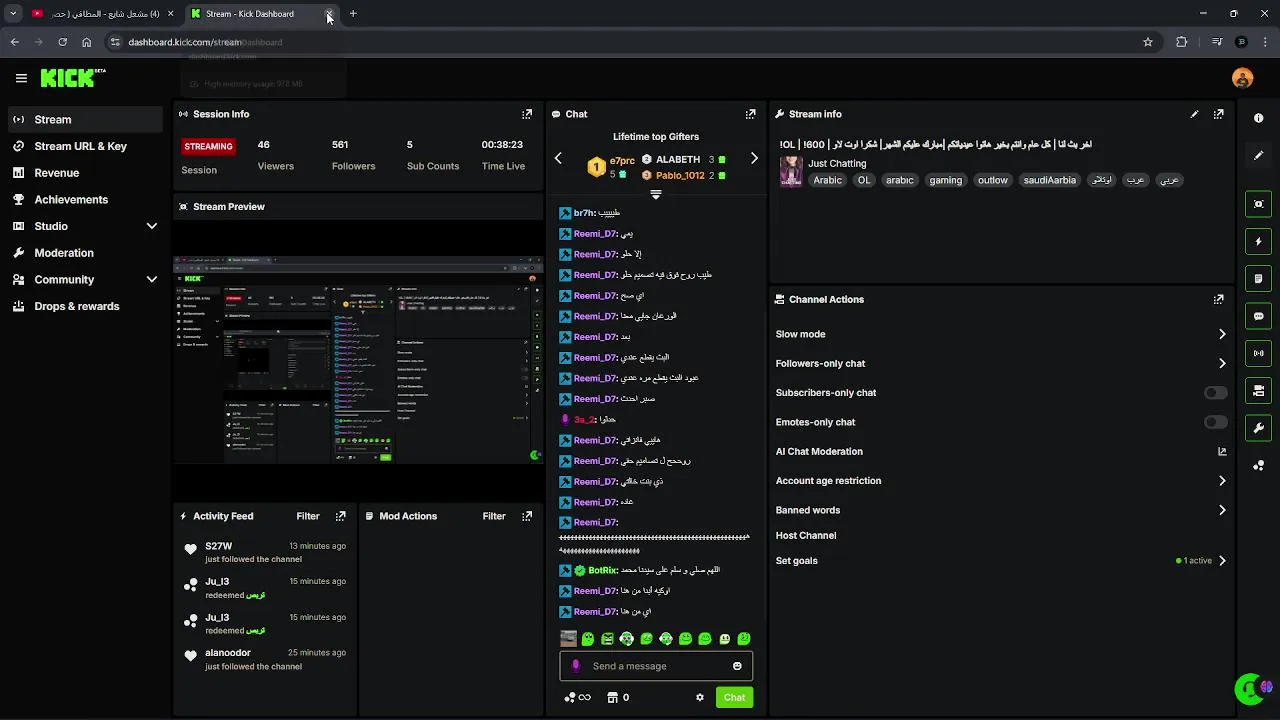
Task: Open the Activity Feed Filter
Action: point(308,516)
